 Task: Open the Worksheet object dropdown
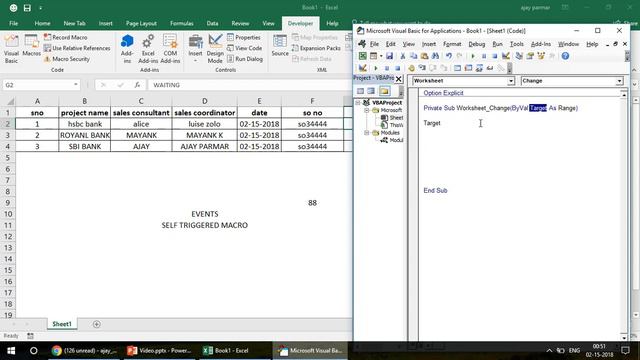coord(511,81)
